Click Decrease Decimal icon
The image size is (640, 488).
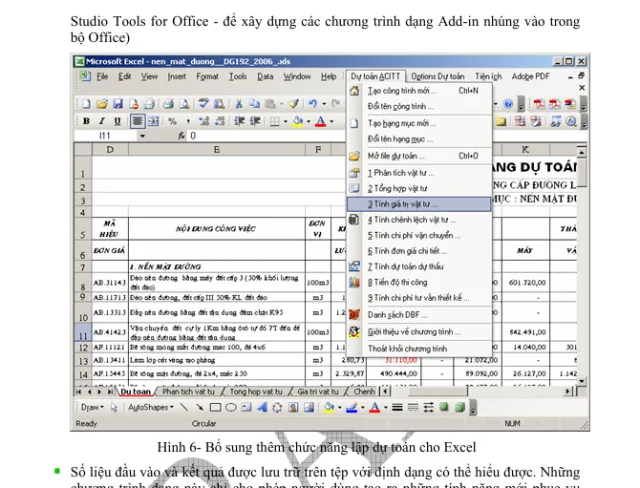pos(220,121)
